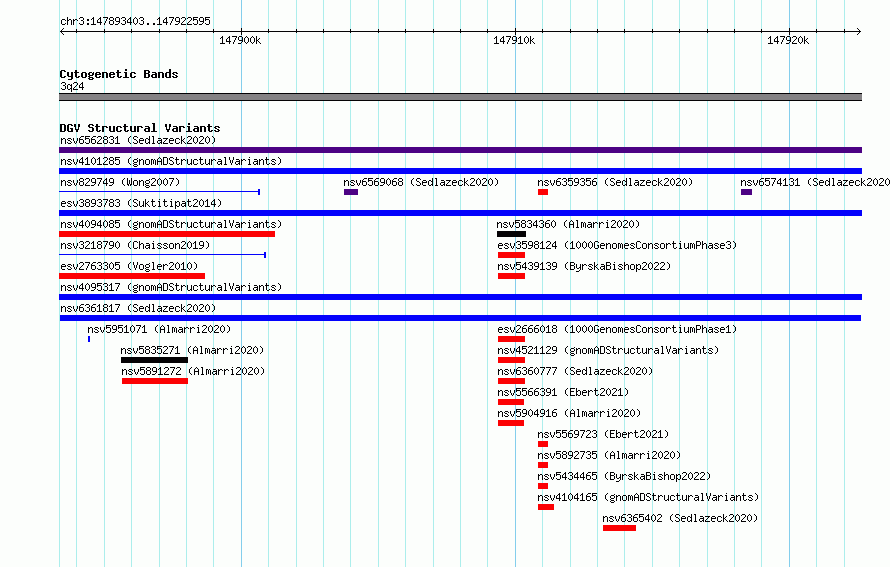Click esv3598124 (1000GenomesConsortiumPhase3) label
Image resolution: width=890 pixels, height=567 pixels.
[617, 245]
